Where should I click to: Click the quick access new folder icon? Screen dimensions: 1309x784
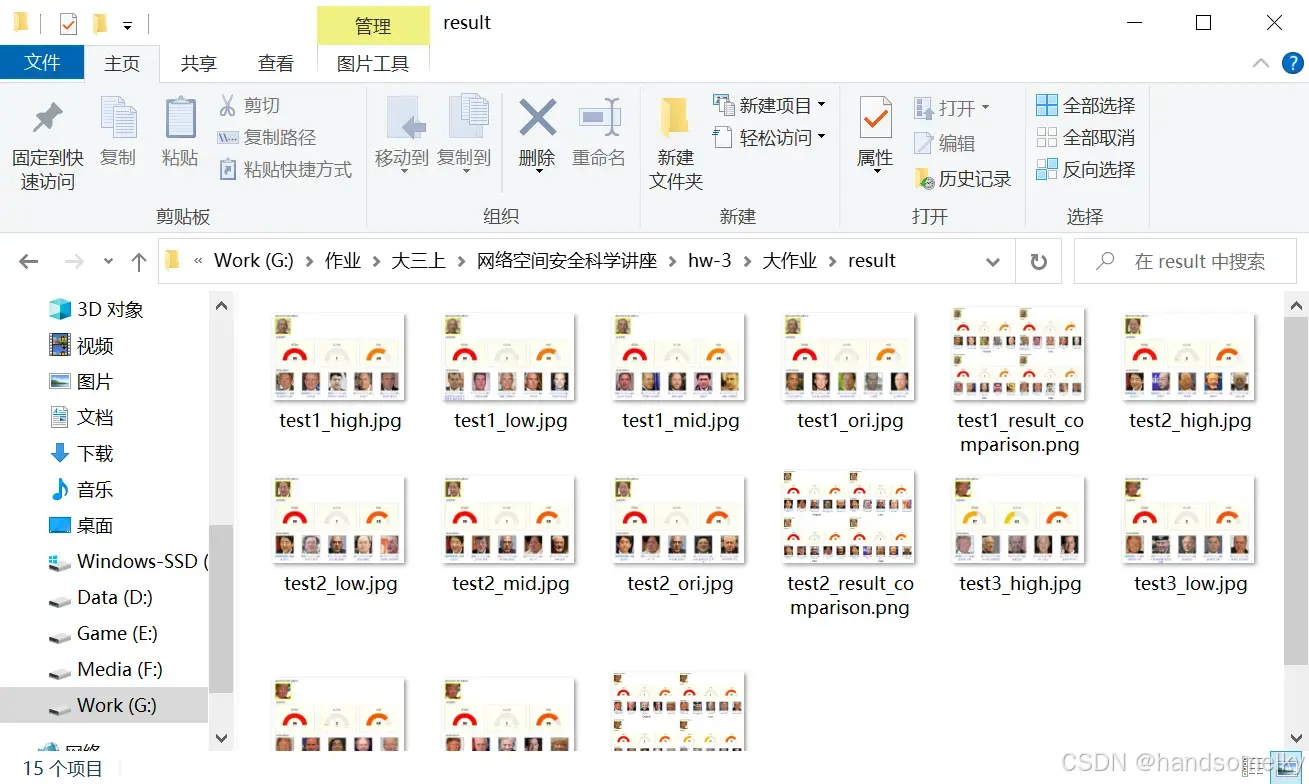pyautogui.click(x=99, y=23)
